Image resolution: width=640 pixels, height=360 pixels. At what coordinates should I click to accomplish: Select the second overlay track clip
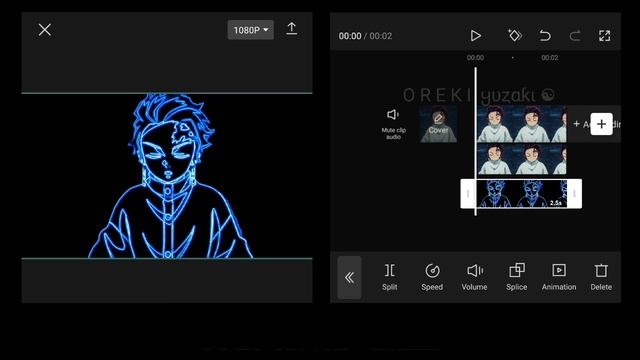[522, 159]
